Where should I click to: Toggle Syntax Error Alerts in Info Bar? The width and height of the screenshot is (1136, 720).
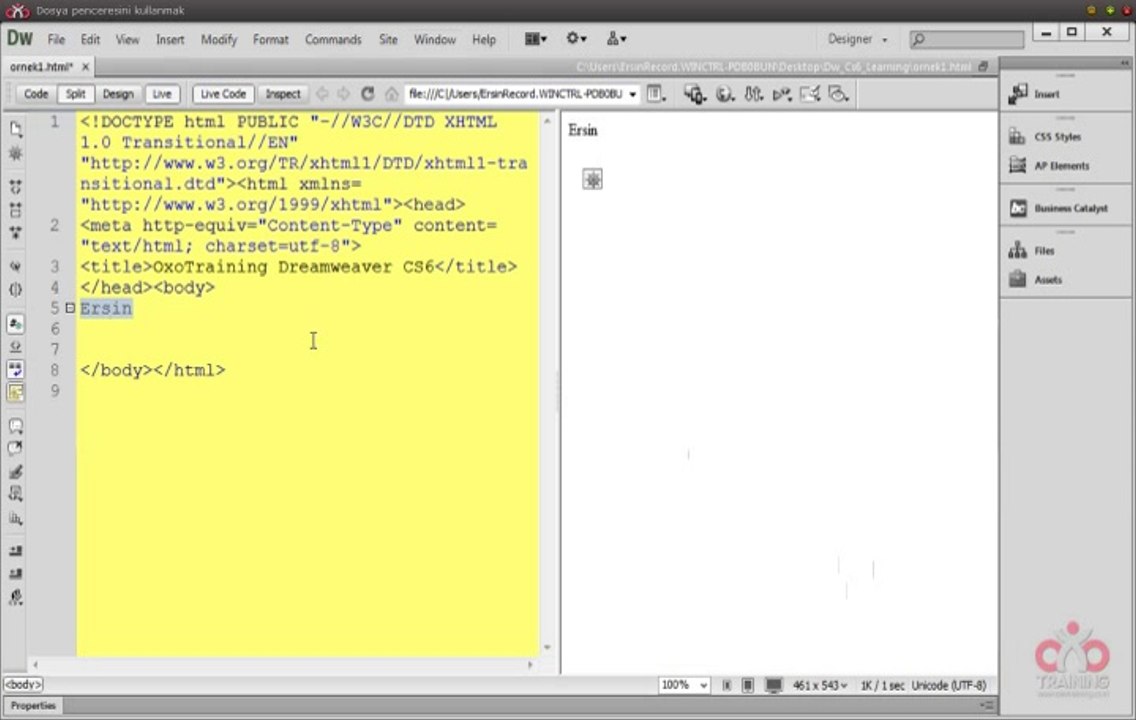pos(15,392)
